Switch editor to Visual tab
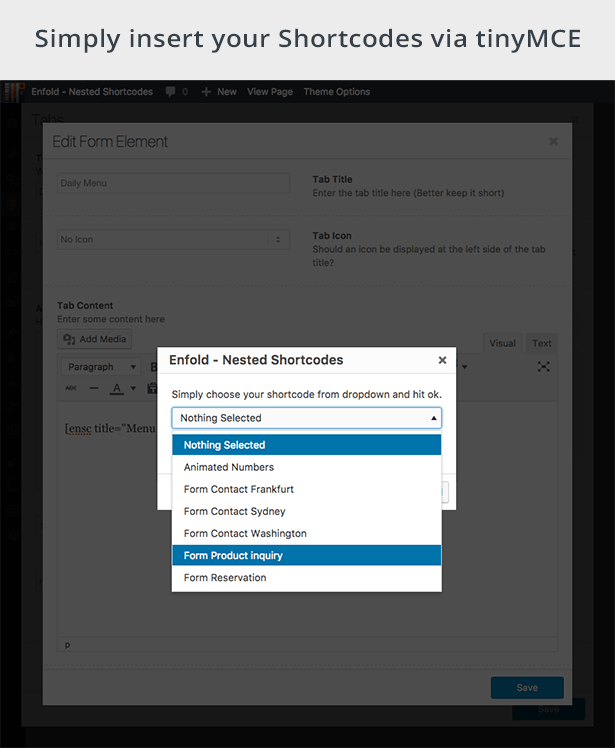Image resolution: width=615 pixels, height=748 pixels. coord(502,343)
